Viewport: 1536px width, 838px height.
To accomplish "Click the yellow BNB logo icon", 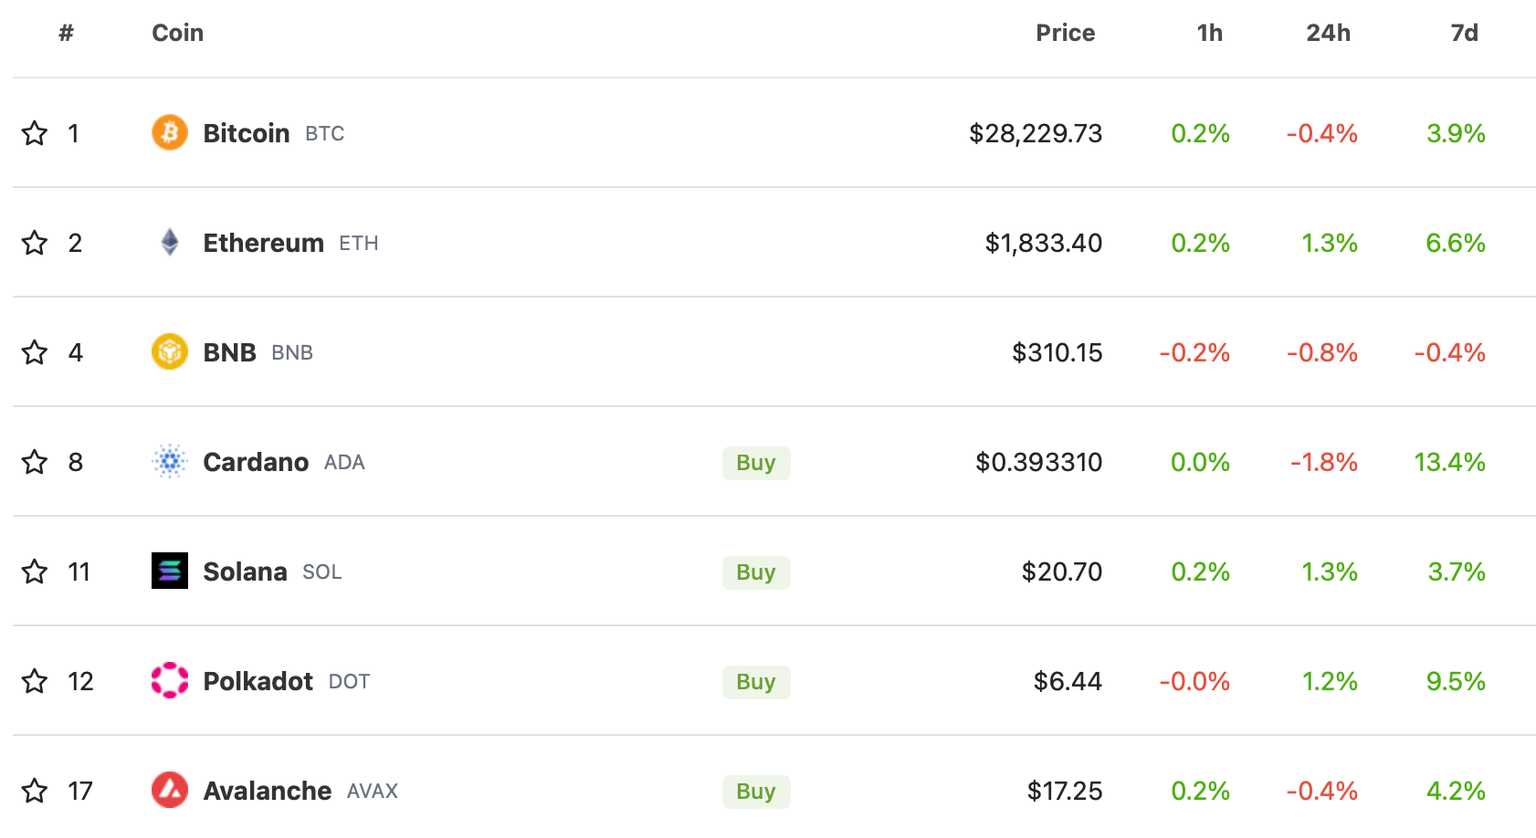I will [x=169, y=352].
